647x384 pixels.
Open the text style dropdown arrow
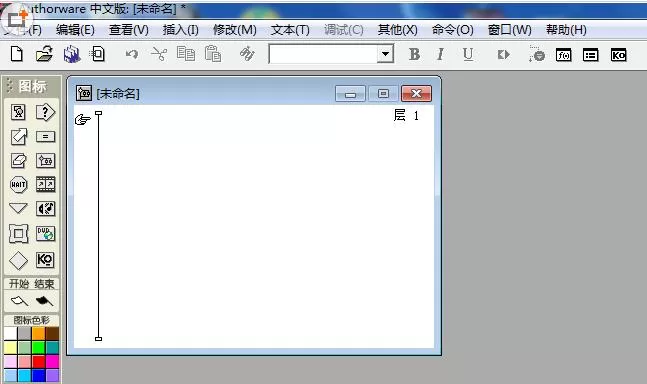coord(385,54)
